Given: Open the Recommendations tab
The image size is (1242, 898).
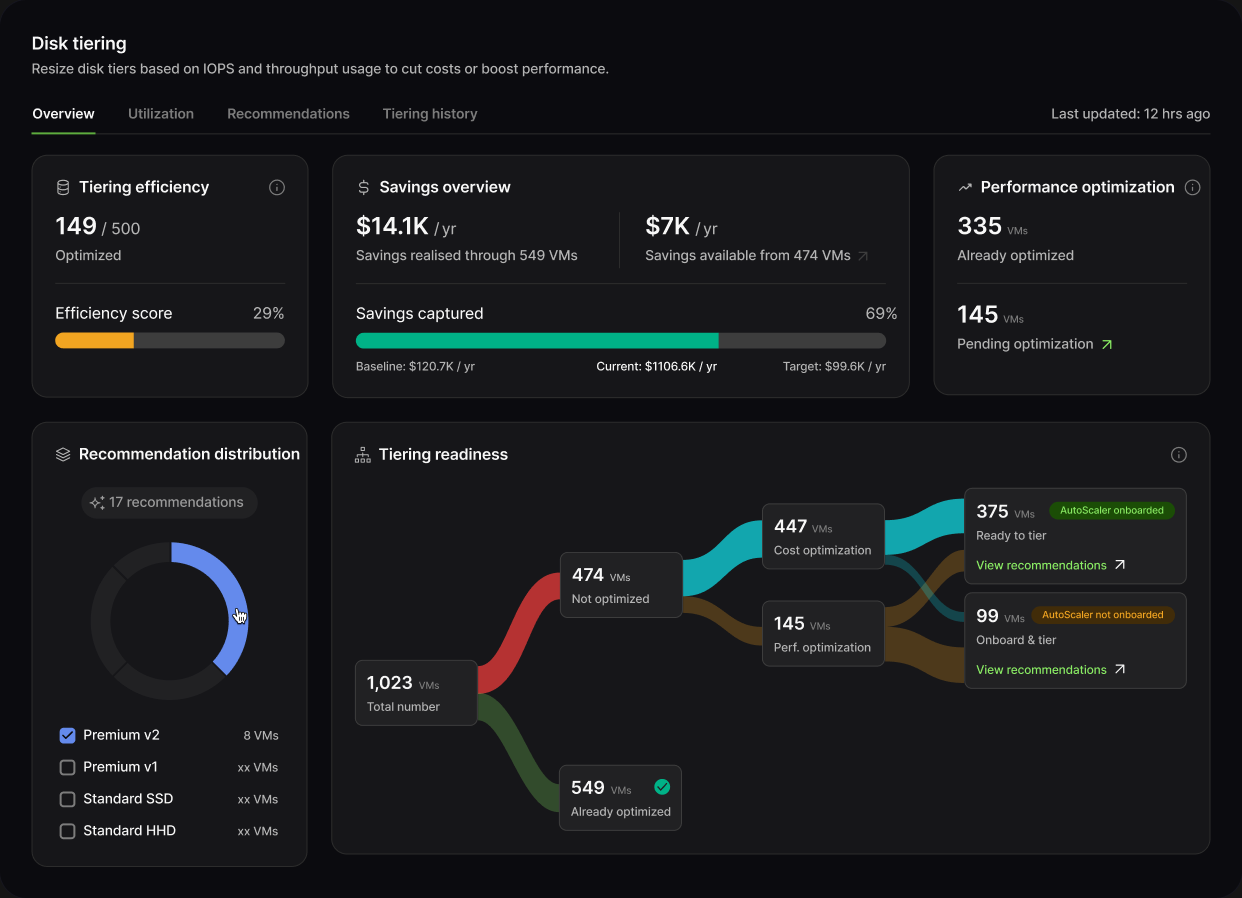Looking at the screenshot, I should pos(288,114).
